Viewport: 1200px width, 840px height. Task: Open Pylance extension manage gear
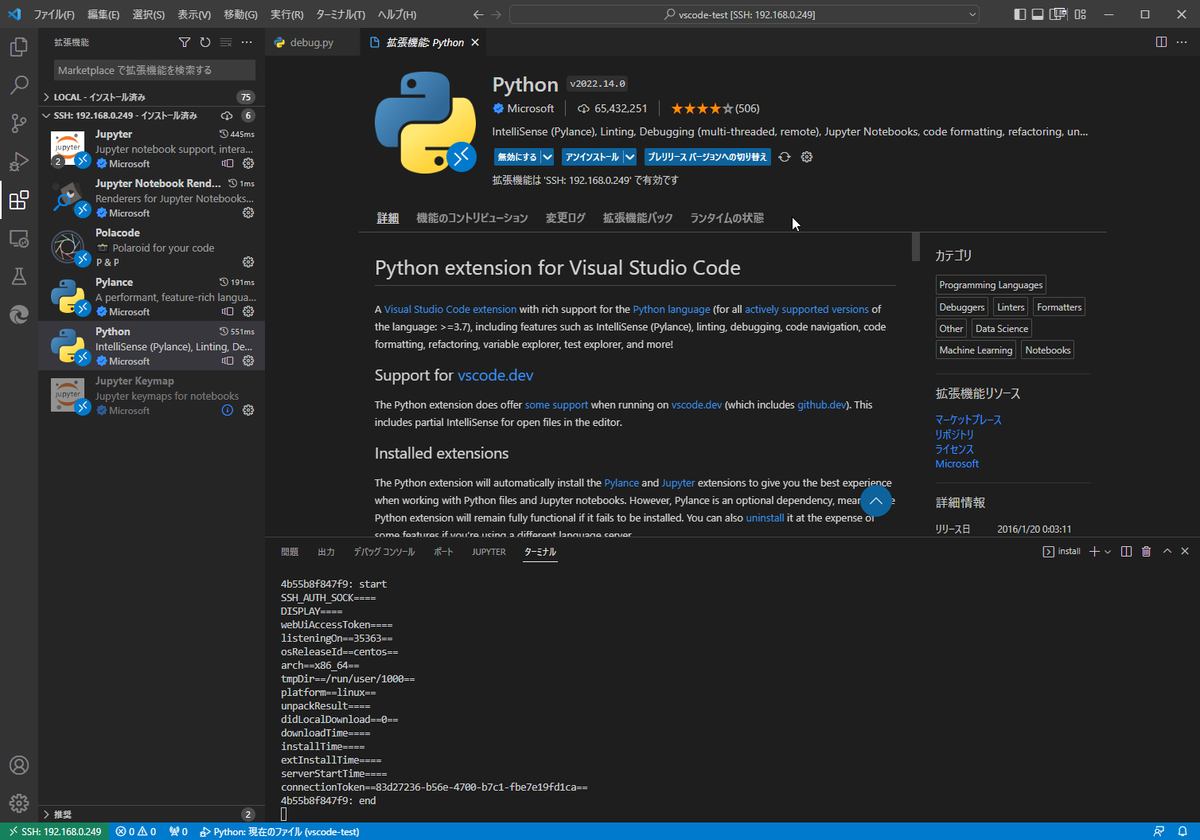coord(248,311)
